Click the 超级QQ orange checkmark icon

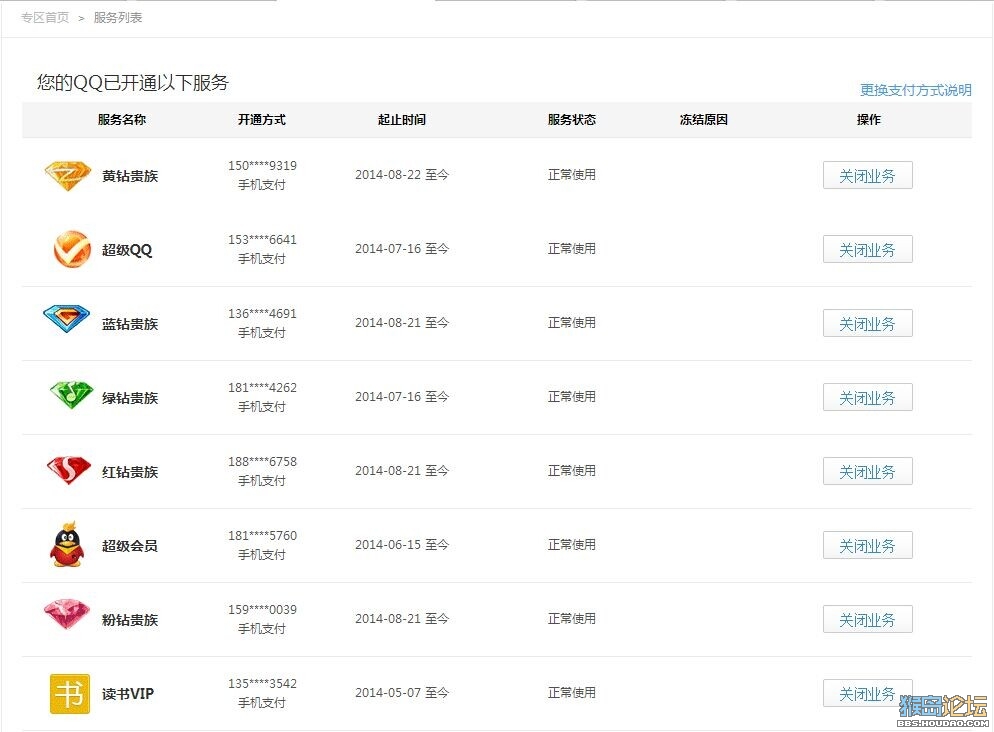(x=72, y=249)
